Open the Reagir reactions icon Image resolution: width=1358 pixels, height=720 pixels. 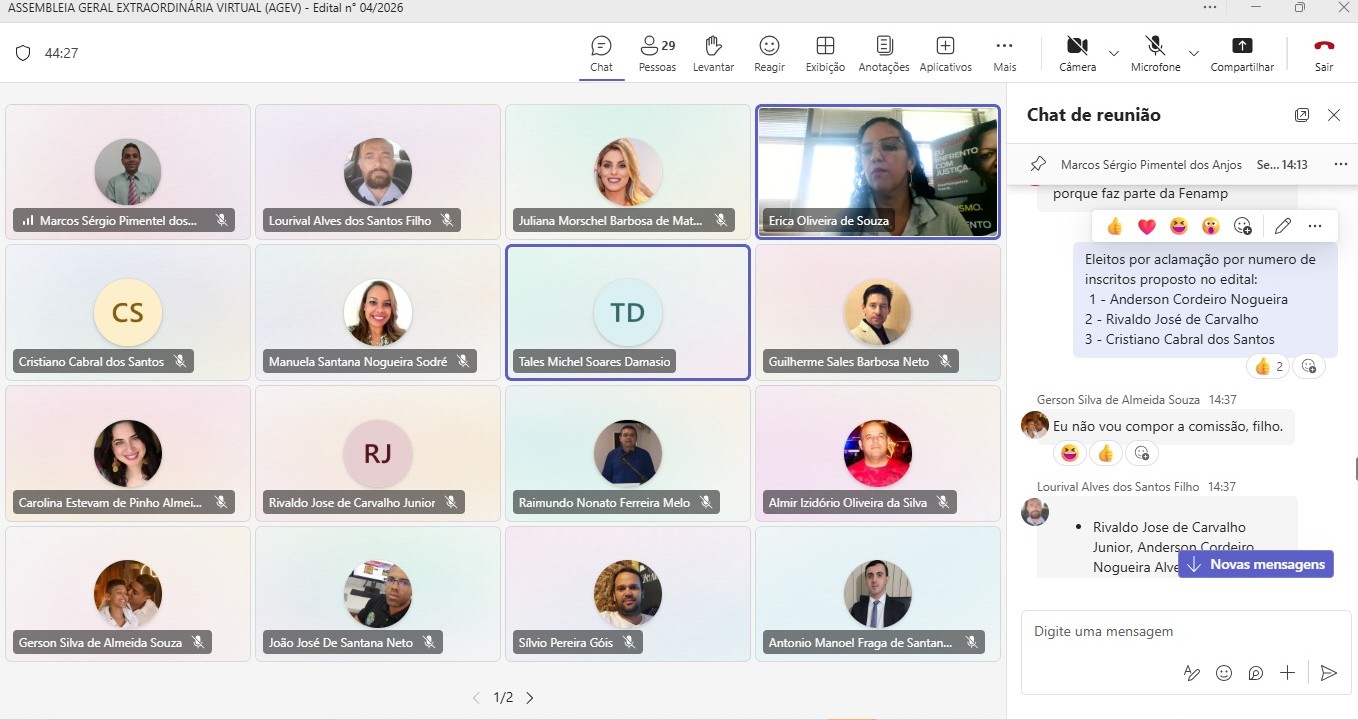[769, 53]
